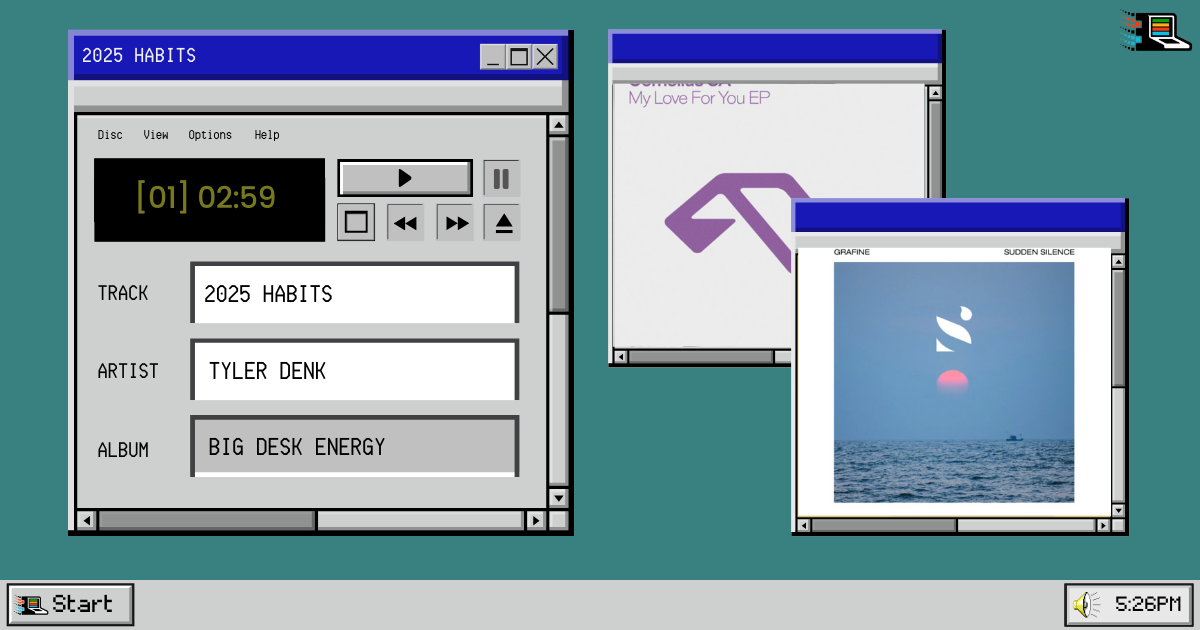This screenshot has width=1200, height=630.
Task: Open the Disc menu
Action: pos(110,135)
